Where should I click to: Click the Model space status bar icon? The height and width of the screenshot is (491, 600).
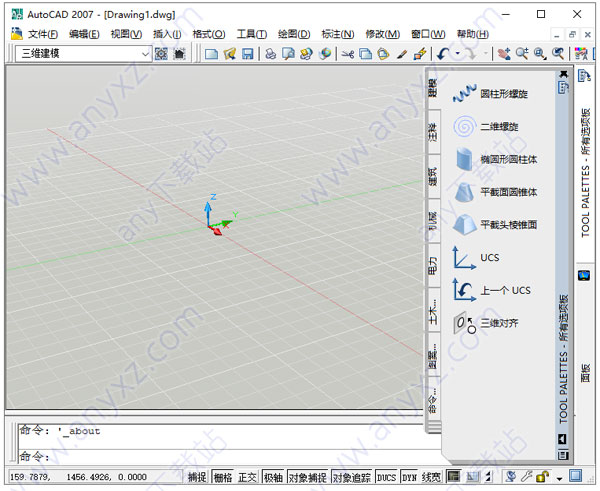tap(453, 476)
